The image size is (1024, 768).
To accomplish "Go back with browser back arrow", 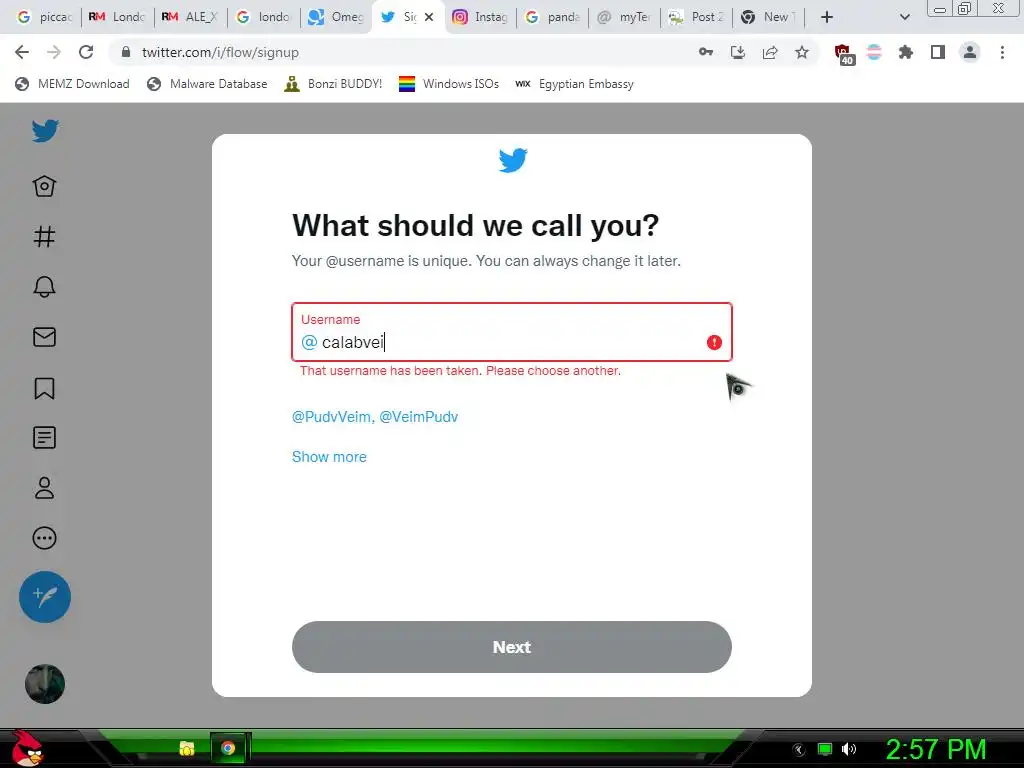I will (22, 52).
